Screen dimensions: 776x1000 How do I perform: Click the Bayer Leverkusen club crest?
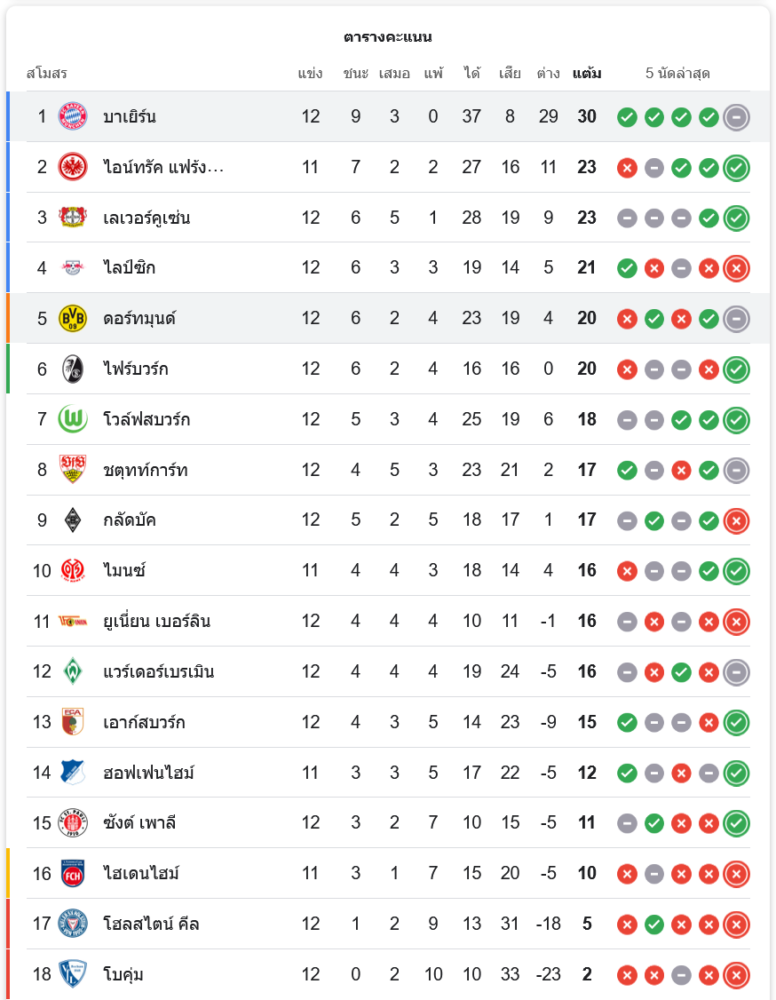click(73, 217)
